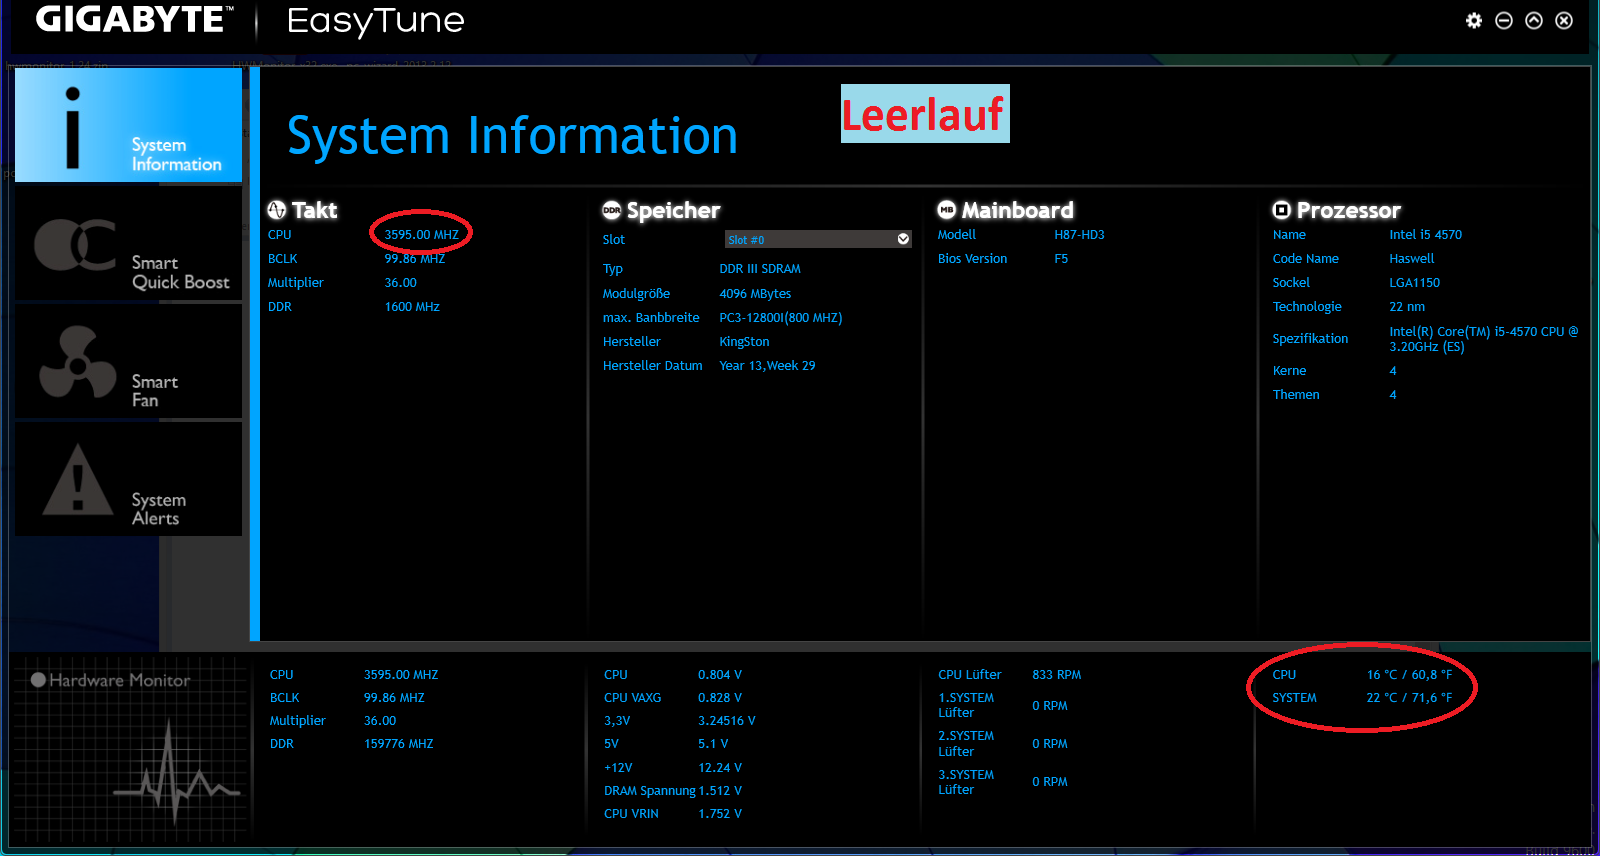Click the GIGABYTE logo
The width and height of the screenshot is (1600, 856).
click(134, 19)
